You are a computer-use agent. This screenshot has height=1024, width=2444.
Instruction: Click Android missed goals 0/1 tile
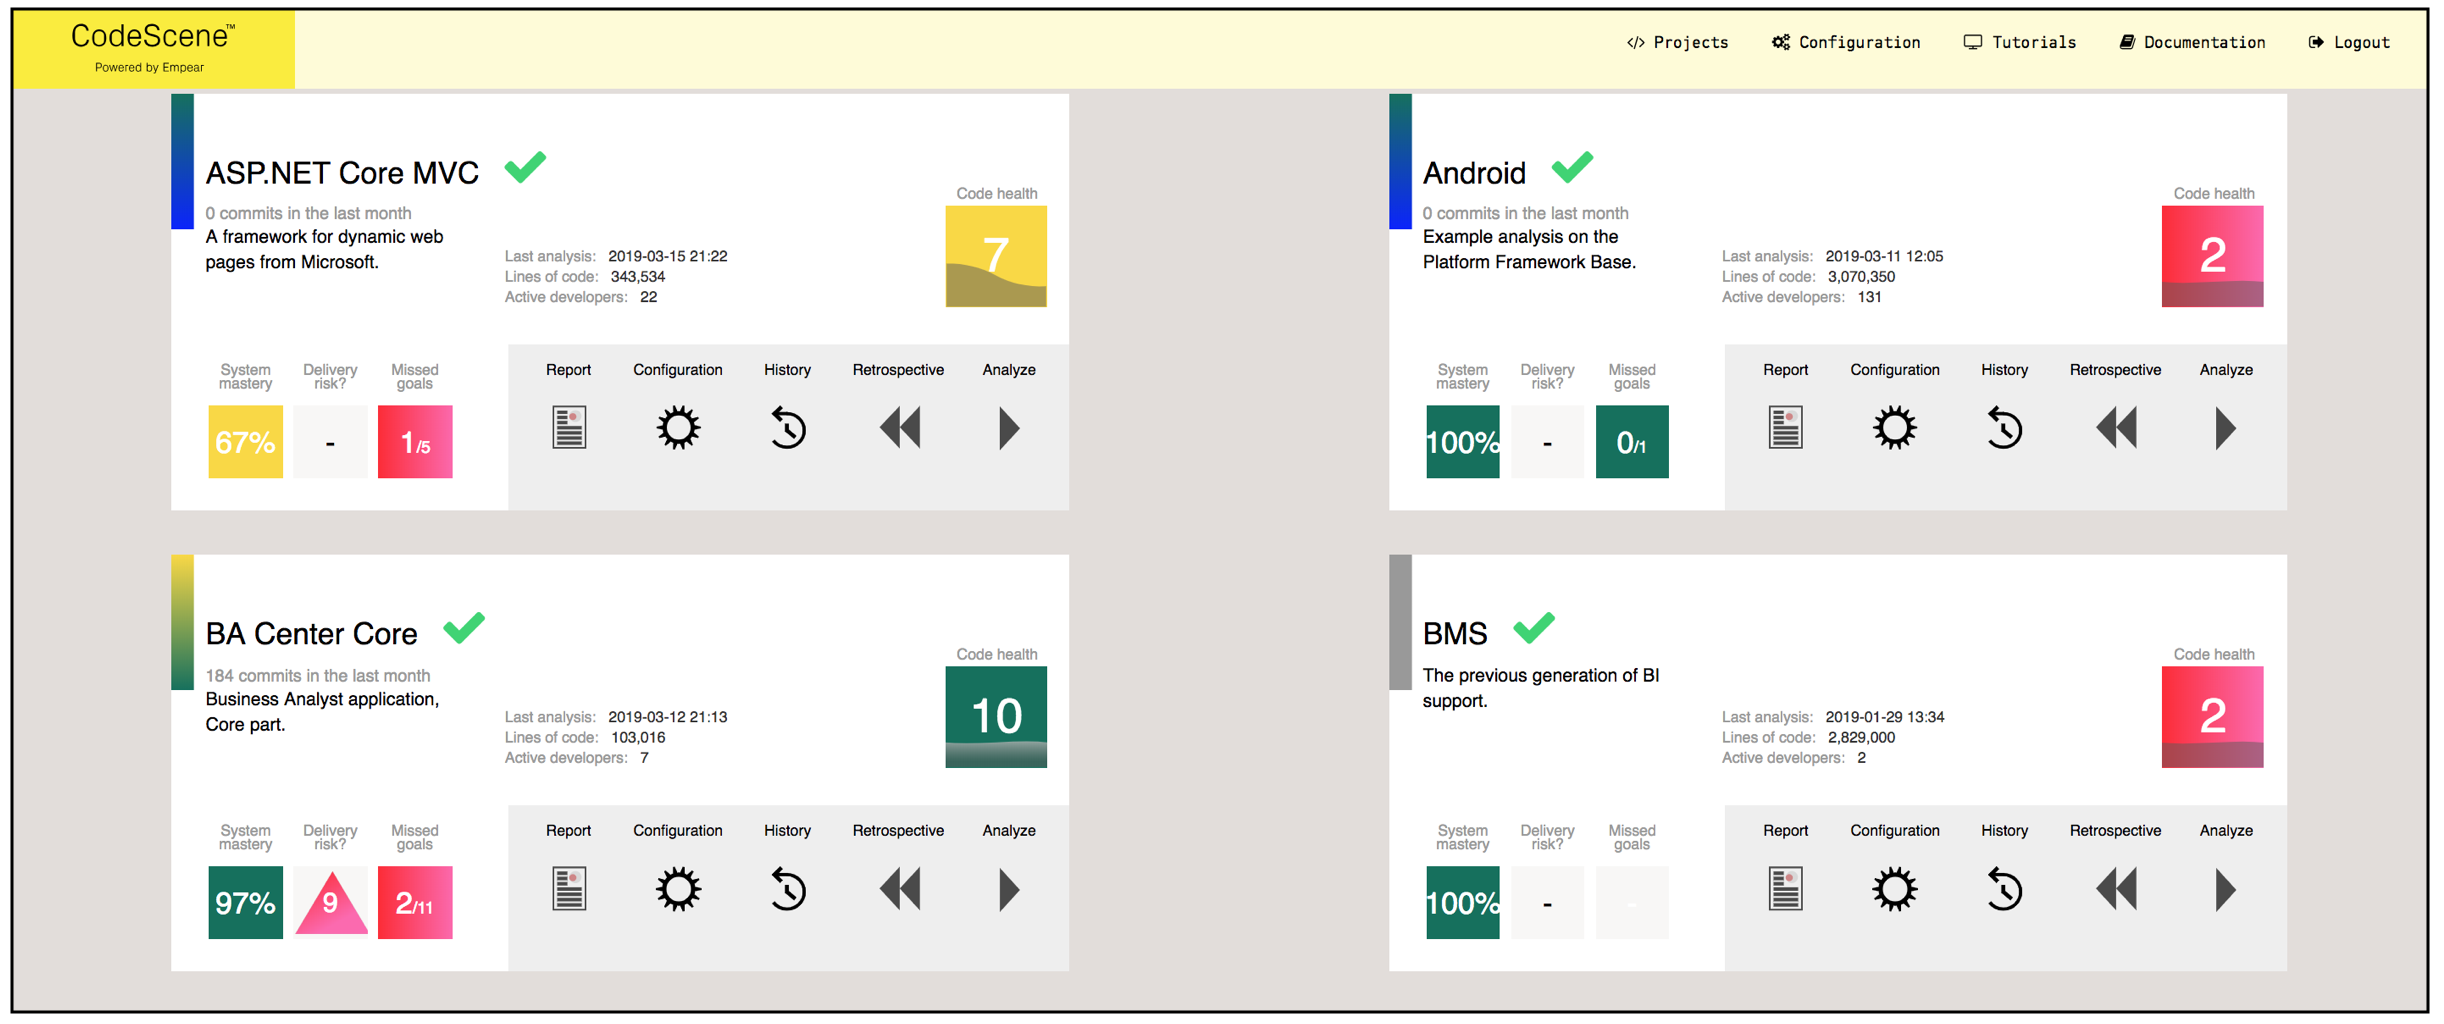[1632, 441]
